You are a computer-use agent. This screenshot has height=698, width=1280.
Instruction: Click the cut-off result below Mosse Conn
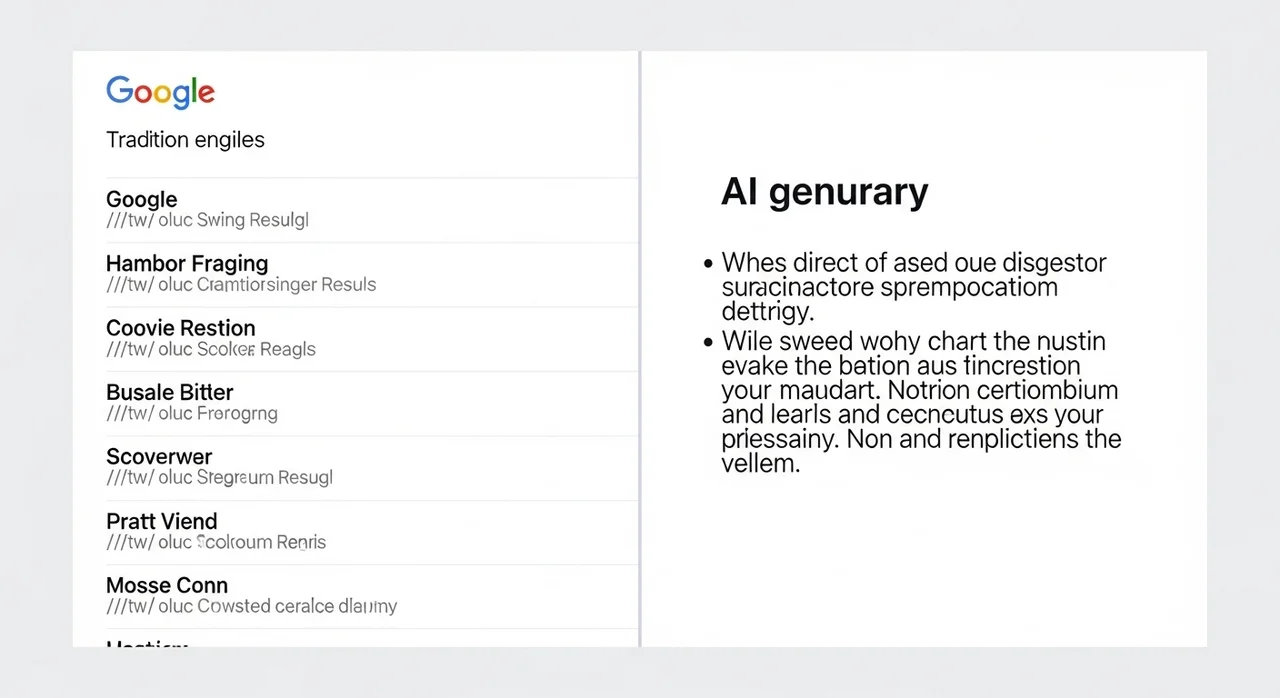click(x=147, y=643)
